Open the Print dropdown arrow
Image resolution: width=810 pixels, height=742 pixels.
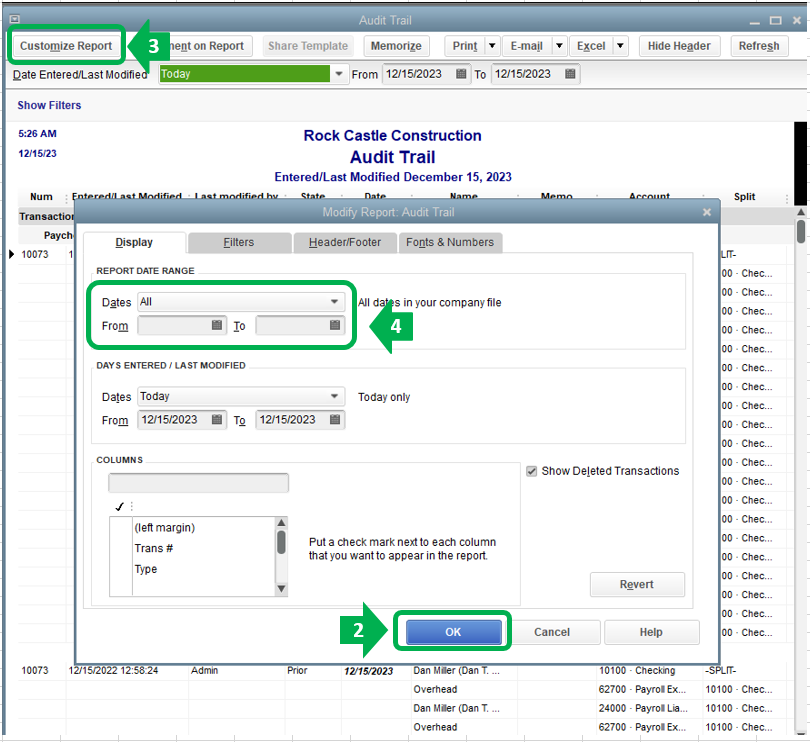tap(492, 46)
